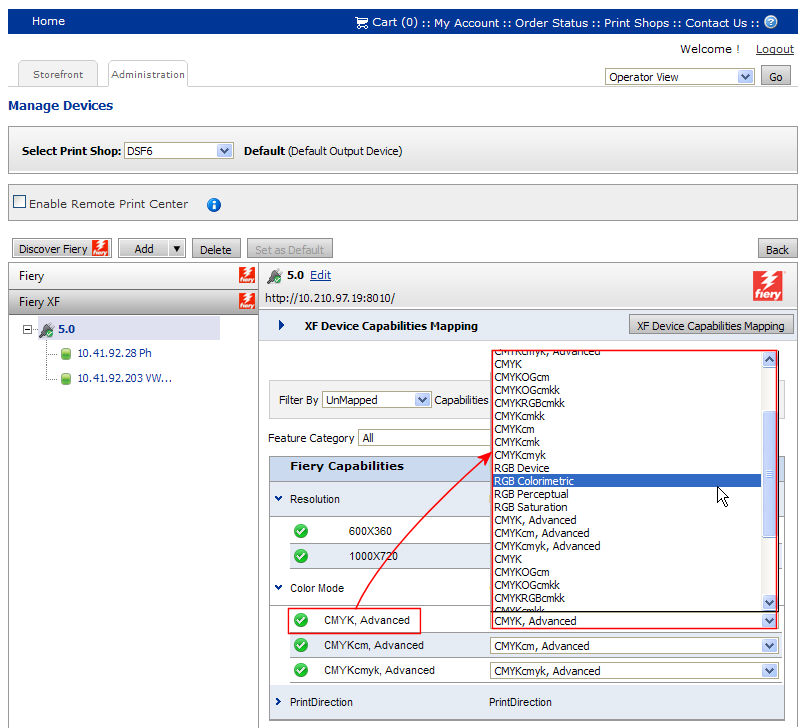Open the Add button dropdown arrow
The width and height of the screenshot is (805, 728).
click(x=177, y=249)
